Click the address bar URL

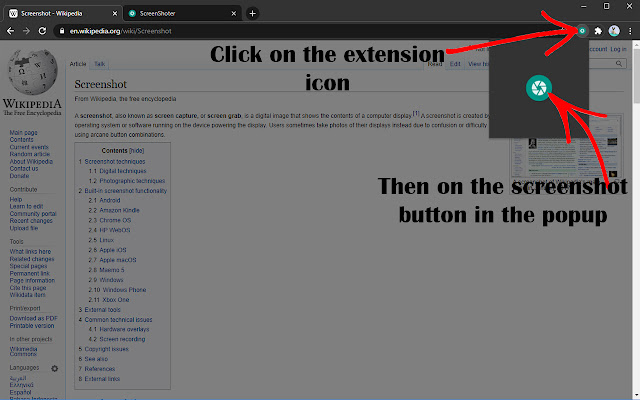[120, 31]
